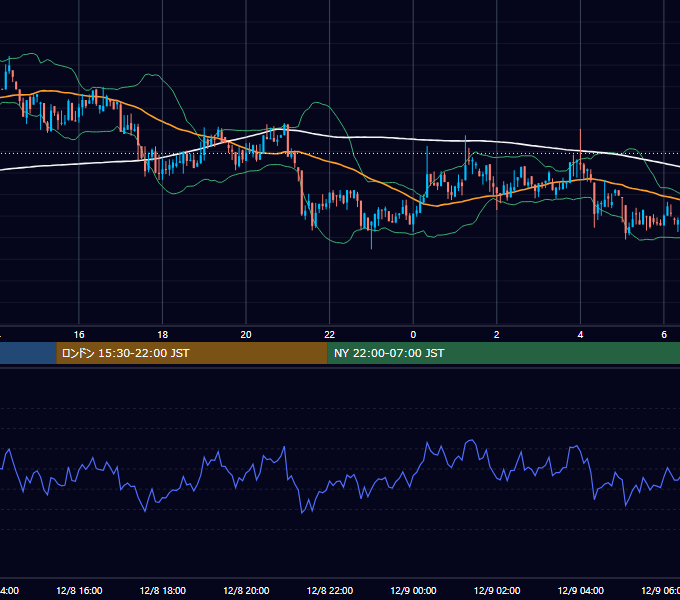The image size is (680, 600).
Task: Click the 2 hour axis label
Action: pyautogui.click(x=497, y=335)
